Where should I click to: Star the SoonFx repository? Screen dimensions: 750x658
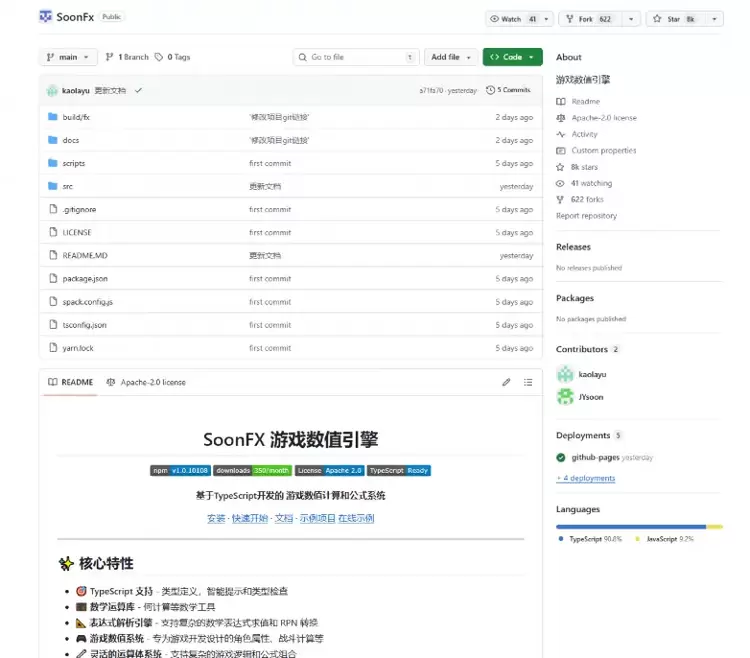(671, 18)
